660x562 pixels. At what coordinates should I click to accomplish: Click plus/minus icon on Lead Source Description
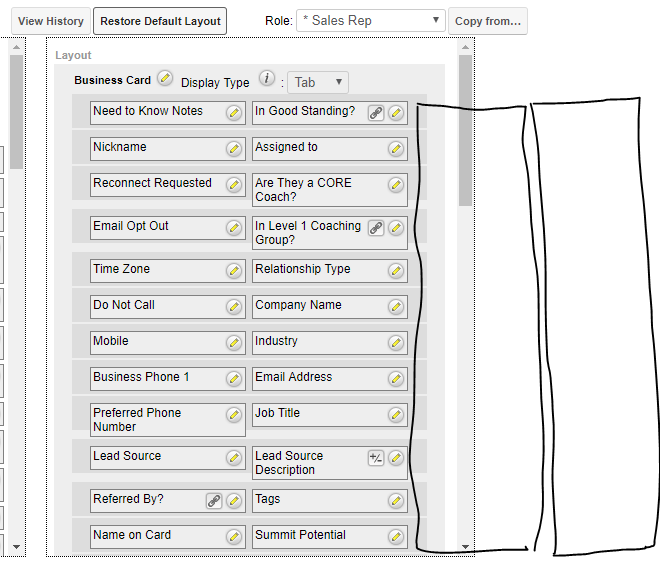(376, 458)
